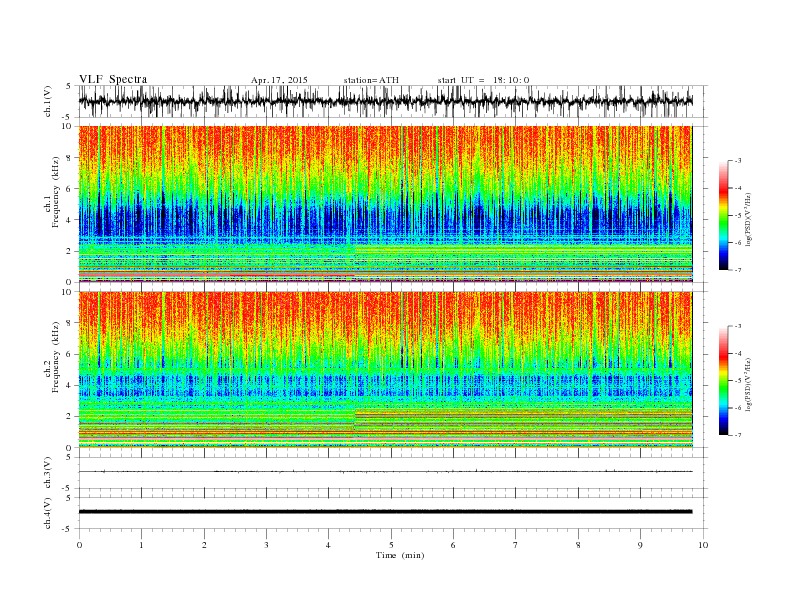792x612 pixels.
Task: Click the ch.2 spectrogram panel
Action: 385,369
